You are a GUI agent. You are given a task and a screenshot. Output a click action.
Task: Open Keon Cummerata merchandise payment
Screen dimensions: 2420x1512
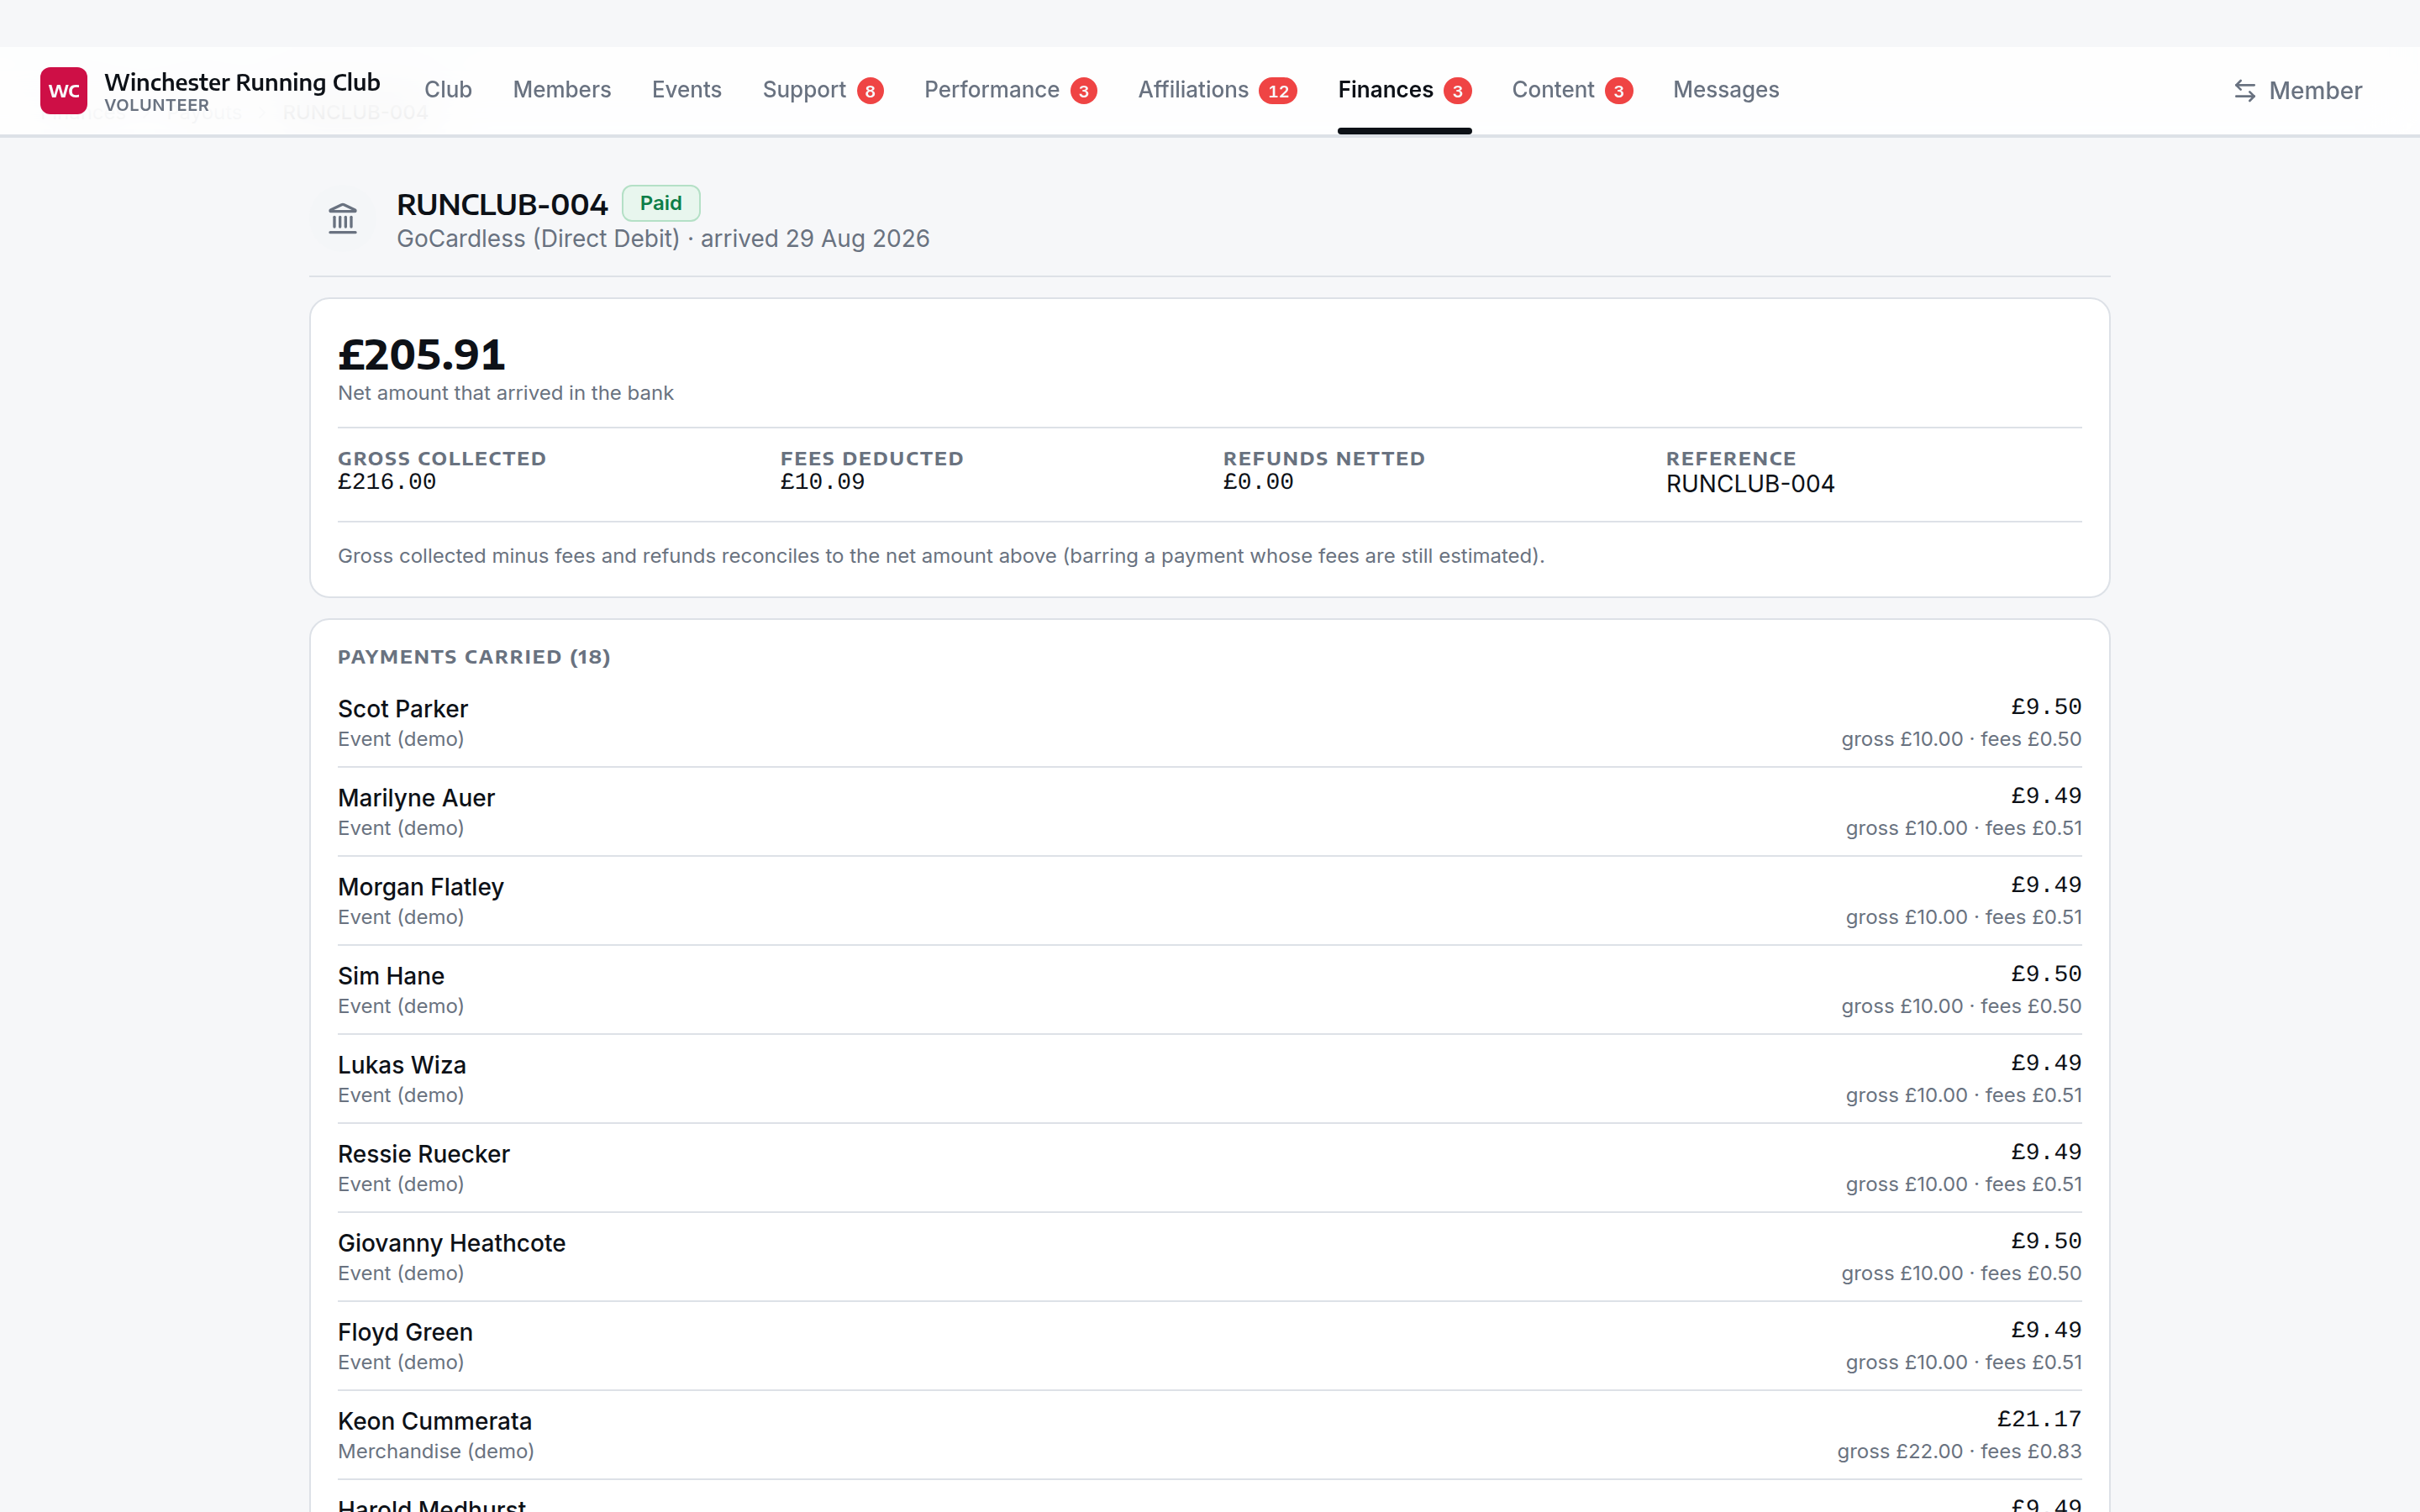[x=1210, y=1435]
